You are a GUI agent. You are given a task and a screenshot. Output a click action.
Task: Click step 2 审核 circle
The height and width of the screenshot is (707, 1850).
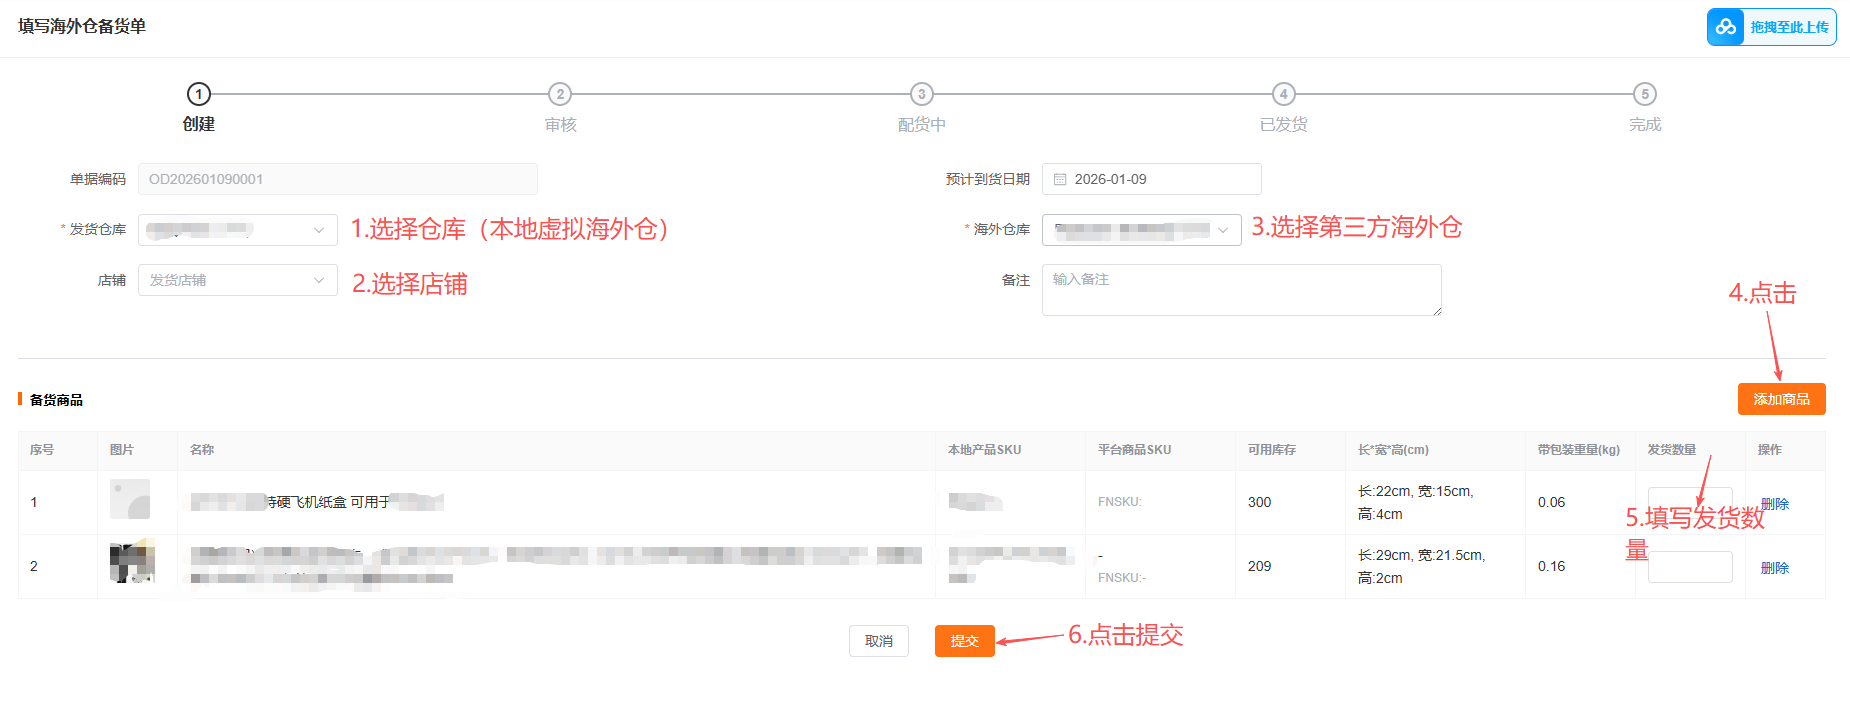coord(560,94)
